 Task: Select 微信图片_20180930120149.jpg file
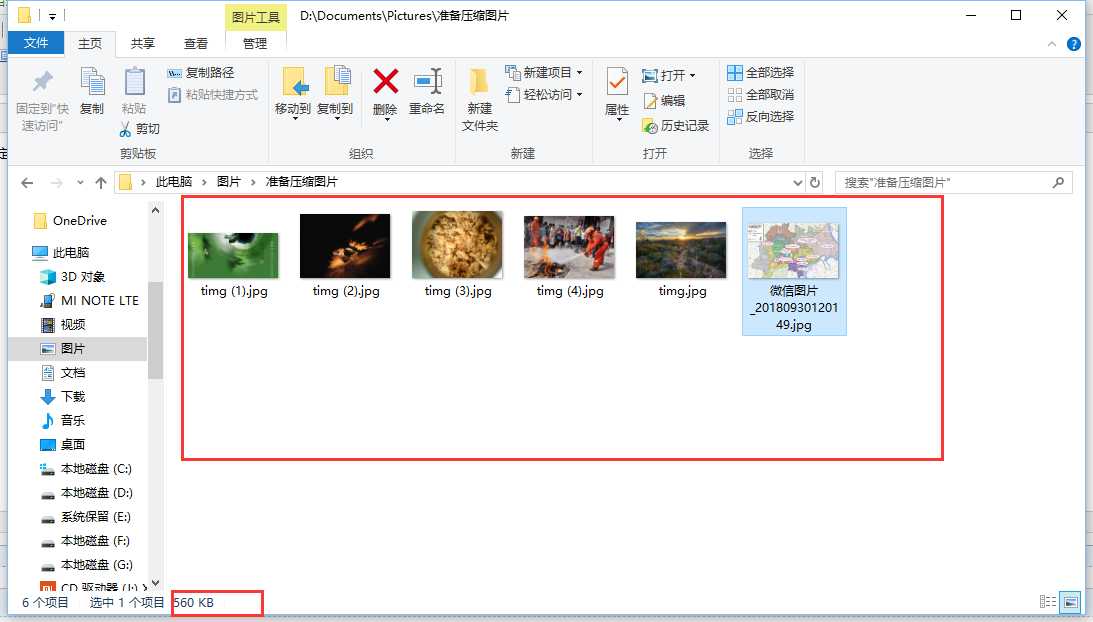coord(794,271)
